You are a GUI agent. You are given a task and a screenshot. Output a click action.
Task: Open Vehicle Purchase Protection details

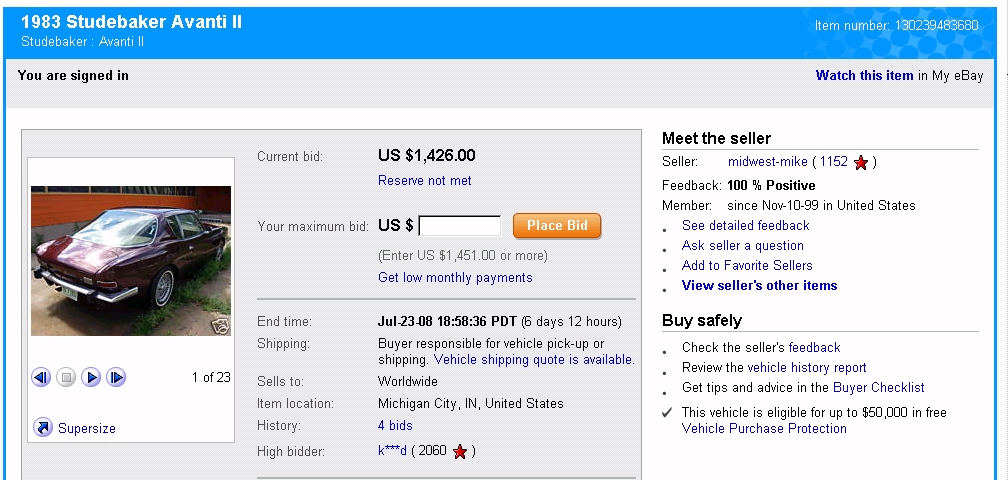click(x=764, y=429)
